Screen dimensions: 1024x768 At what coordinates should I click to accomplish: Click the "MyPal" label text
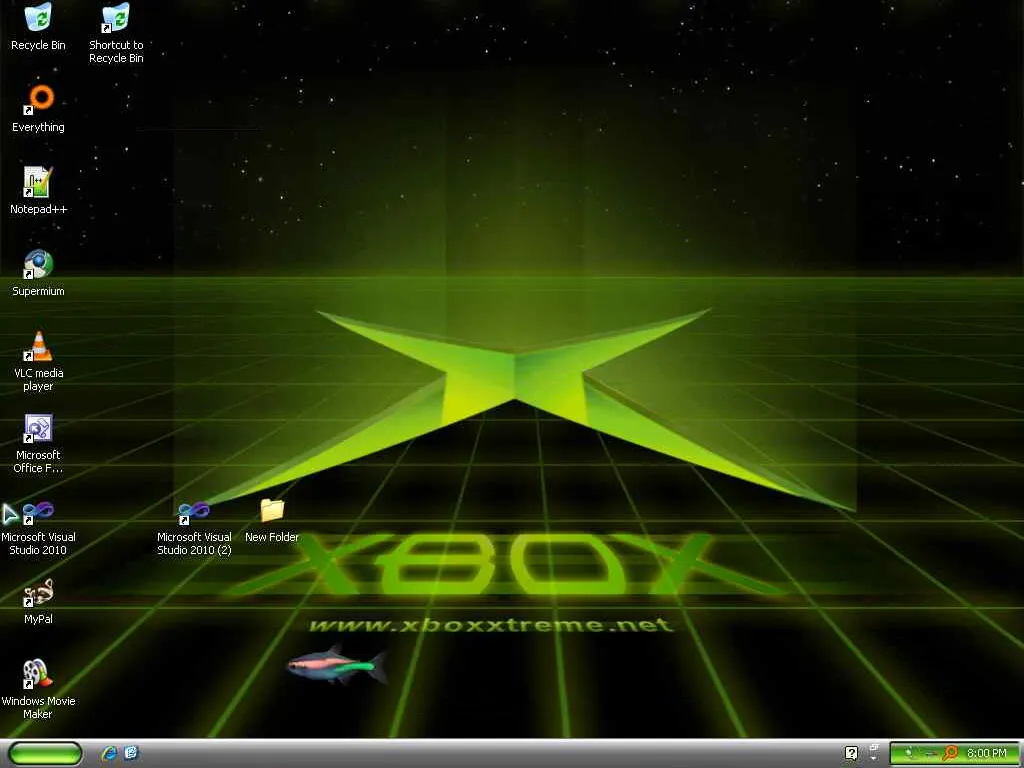click(38, 619)
